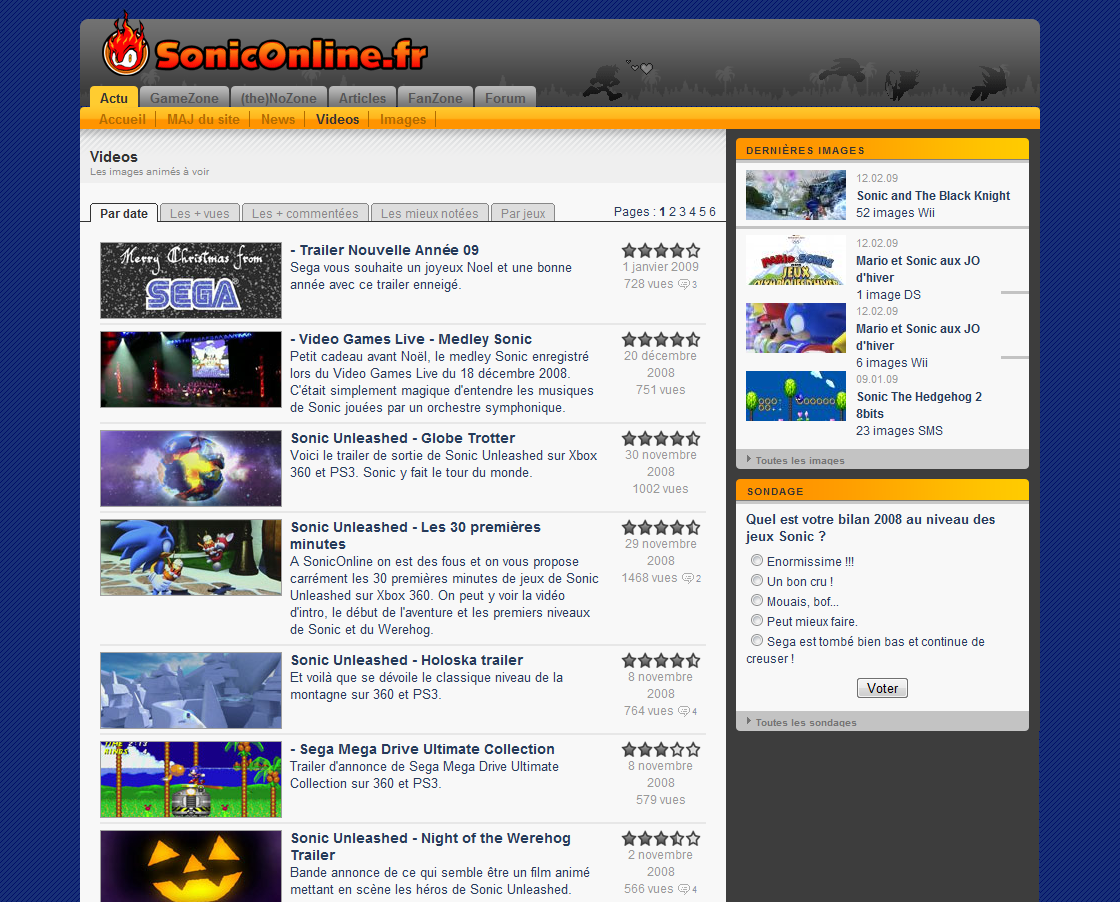Open 'Video Games Live - Medley Sonic' title
Screen dimensions: 1120x902
coord(411,339)
